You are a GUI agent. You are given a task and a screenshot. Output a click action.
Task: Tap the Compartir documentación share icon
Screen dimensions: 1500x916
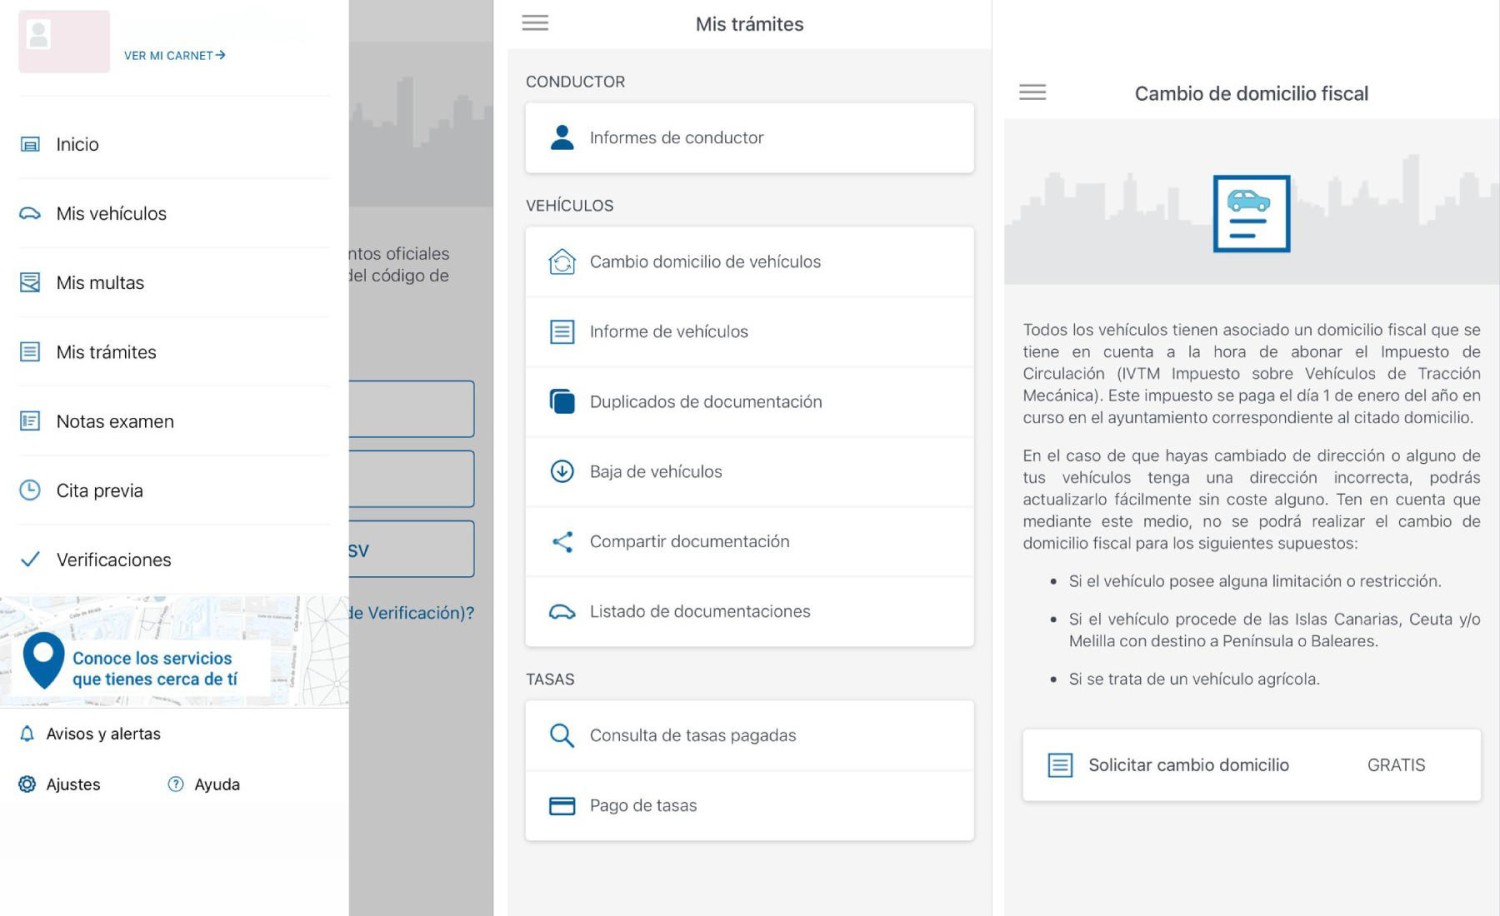pos(562,542)
